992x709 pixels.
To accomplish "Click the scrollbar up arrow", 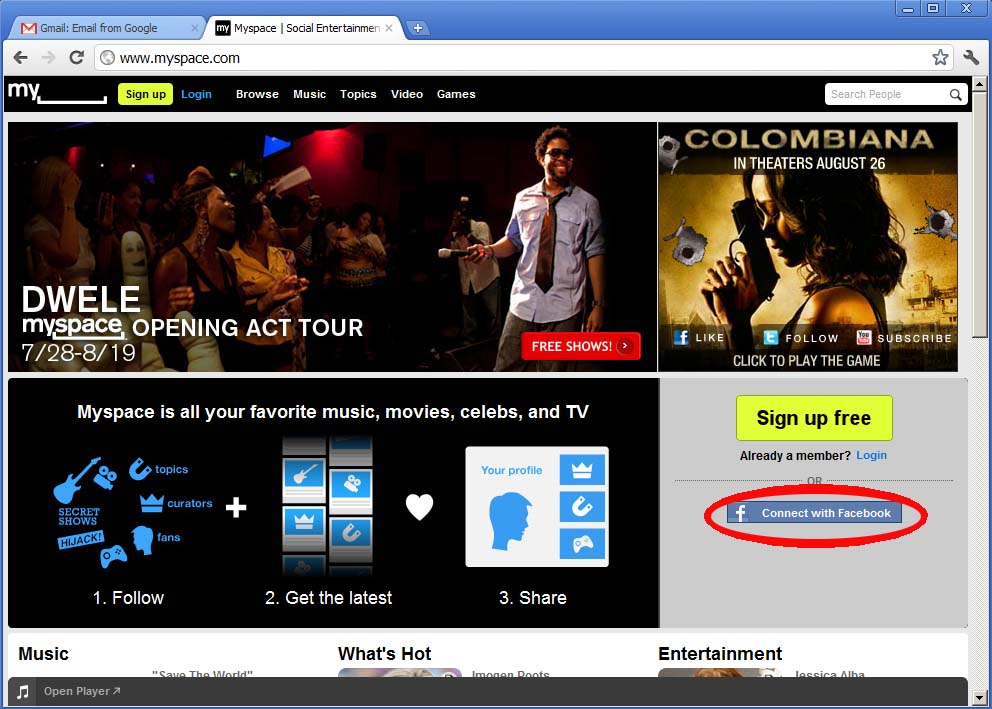I will [x=979, y=84].
